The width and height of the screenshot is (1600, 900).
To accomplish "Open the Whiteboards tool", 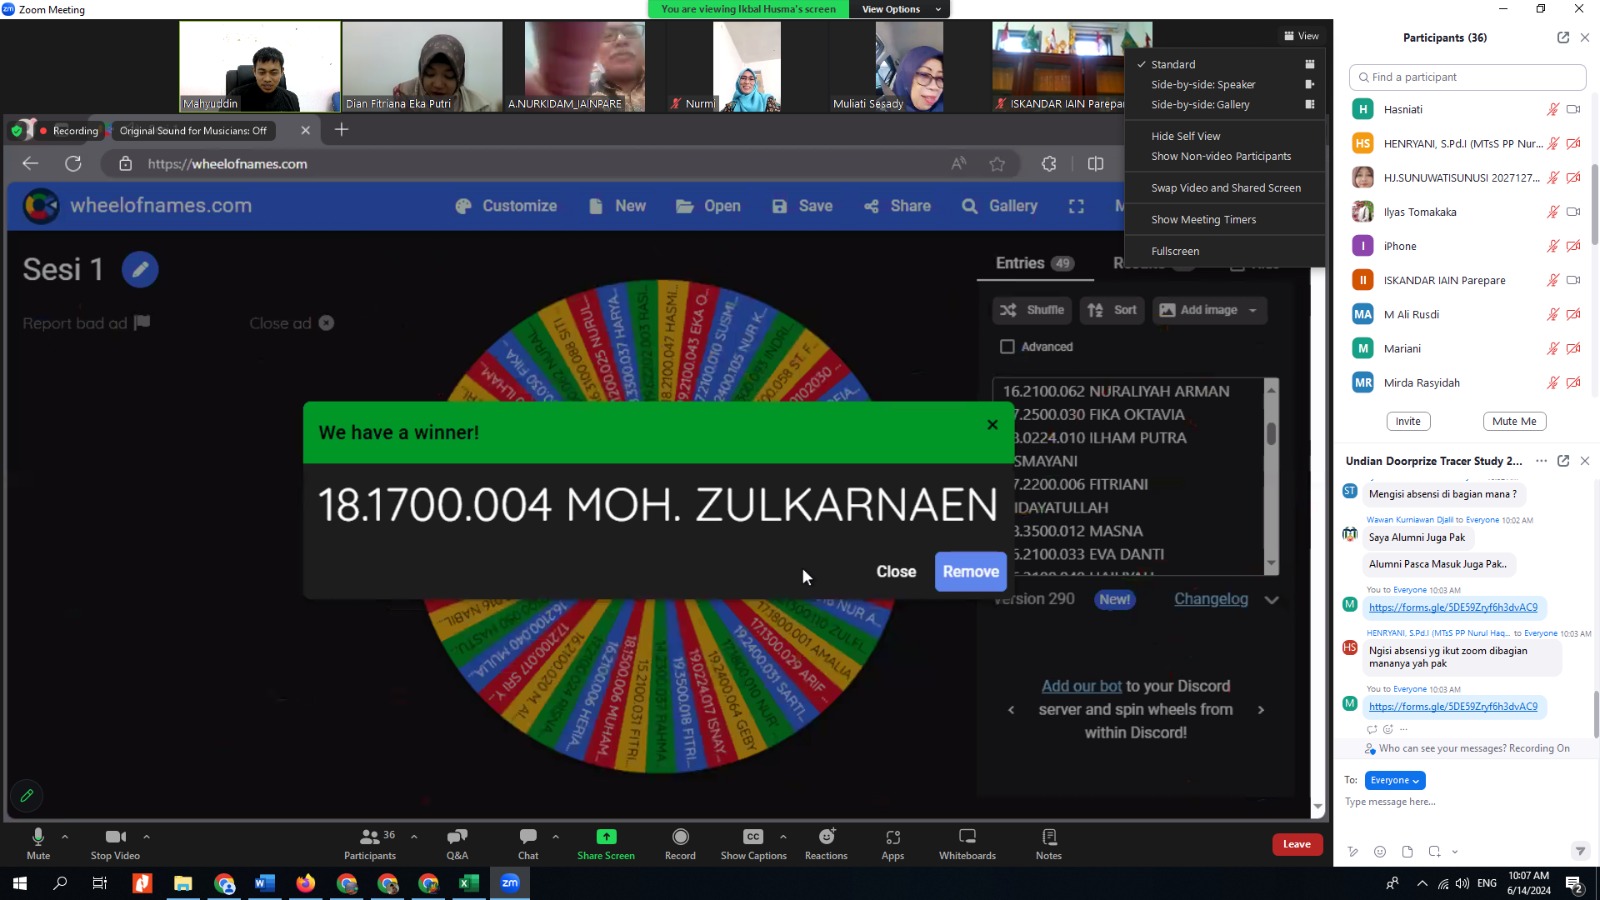I will click(967, 837).
